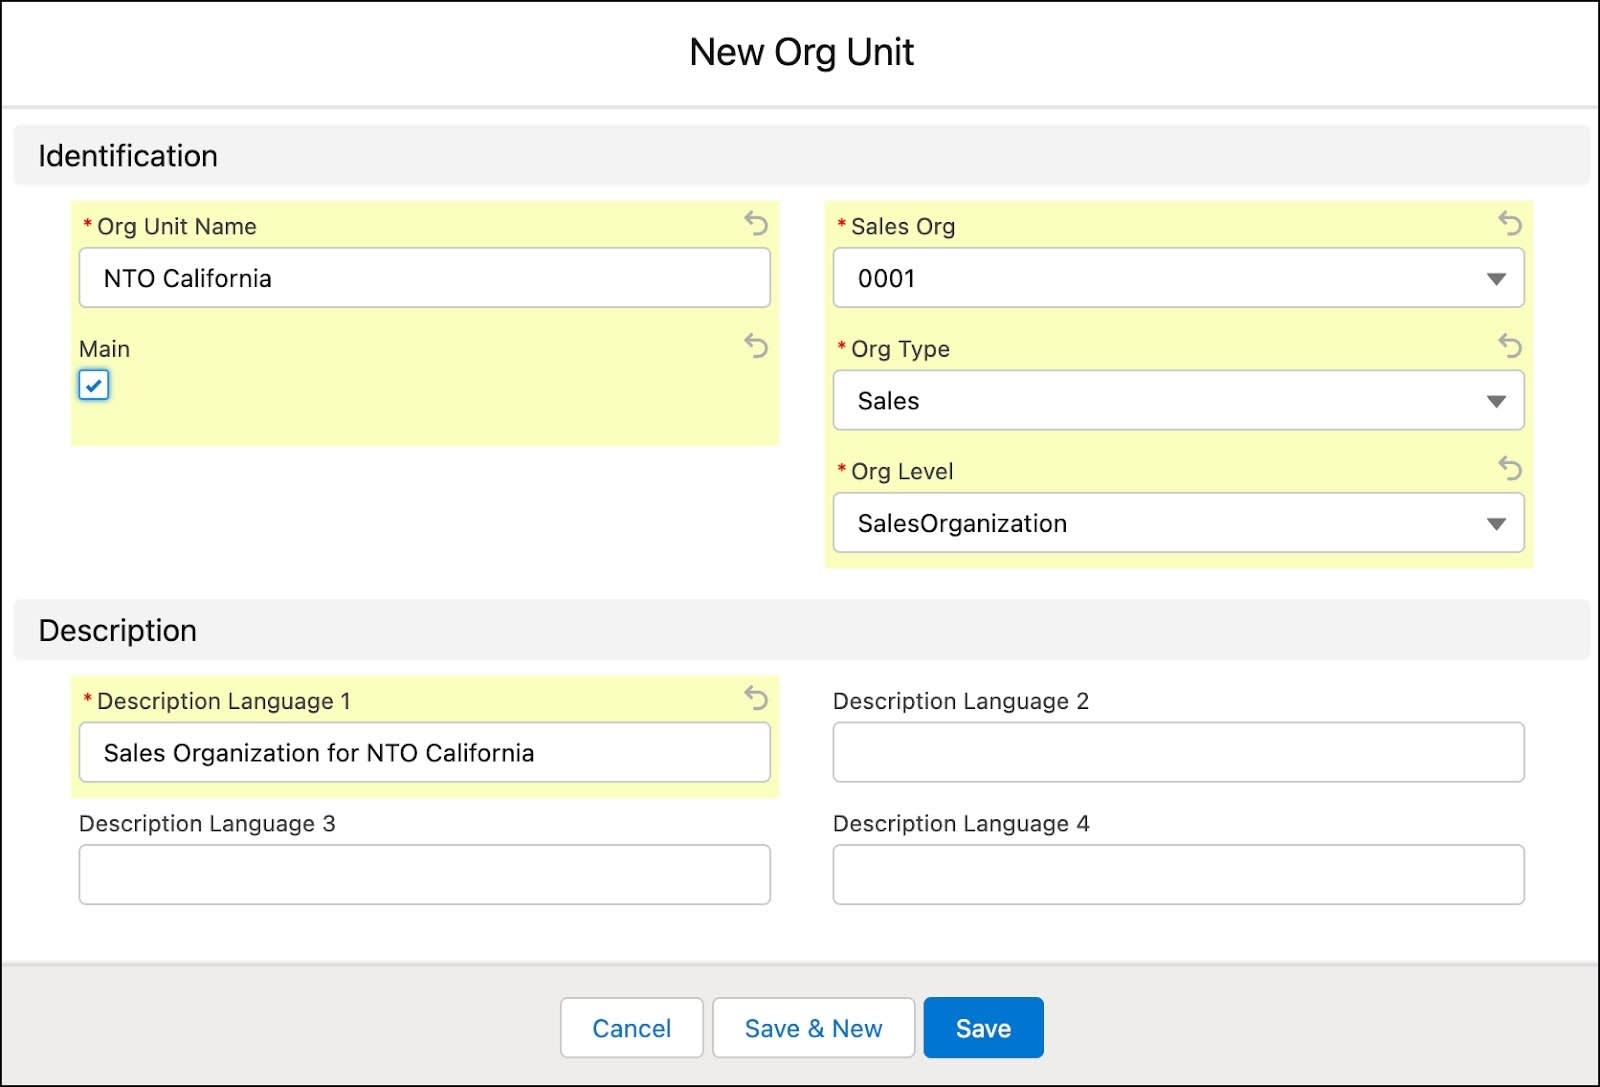Uncheck the Main checkbox
This screenshot has height=1087, width=1600.
pyautogui.click(x=93, y=385)
